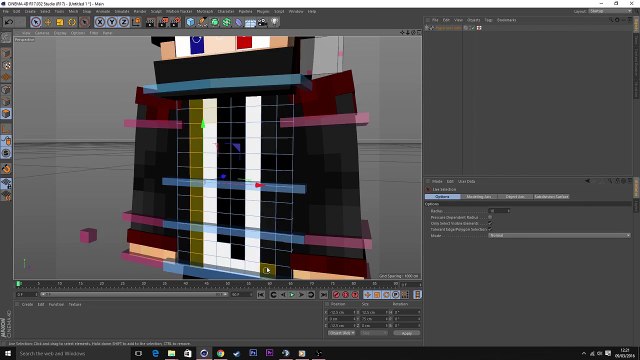640x360 pixels.
Task: Click the Undo arrow icon
Action: point(9,22)
